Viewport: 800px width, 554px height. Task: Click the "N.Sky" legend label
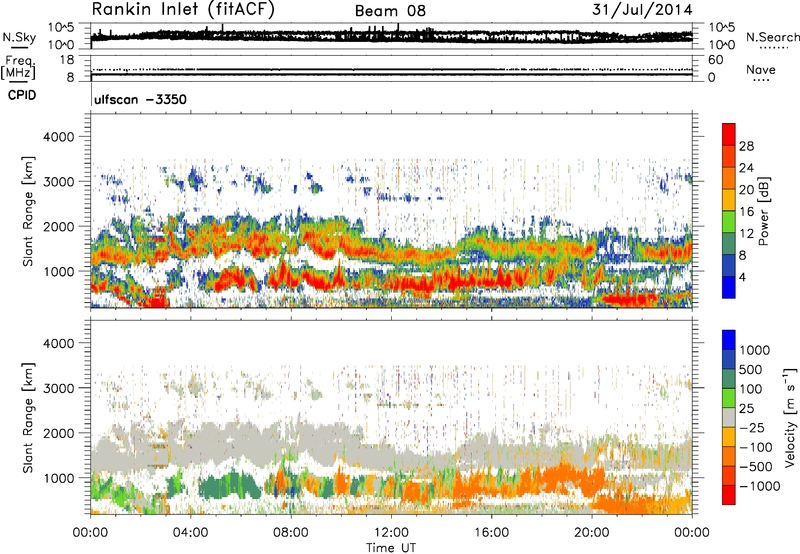pyautogui.click(x=19, y=37)
